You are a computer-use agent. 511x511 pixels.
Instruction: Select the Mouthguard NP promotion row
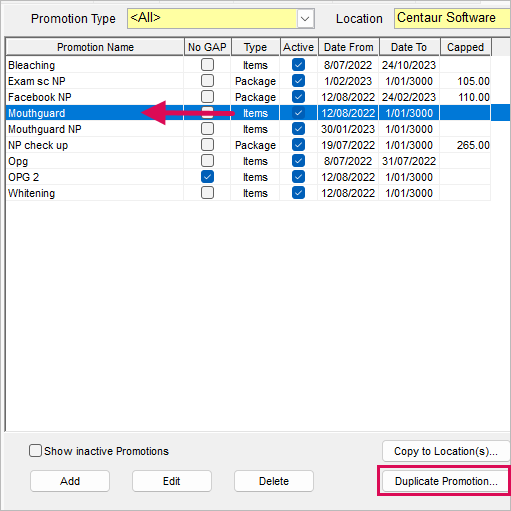[x=248, y=129]
